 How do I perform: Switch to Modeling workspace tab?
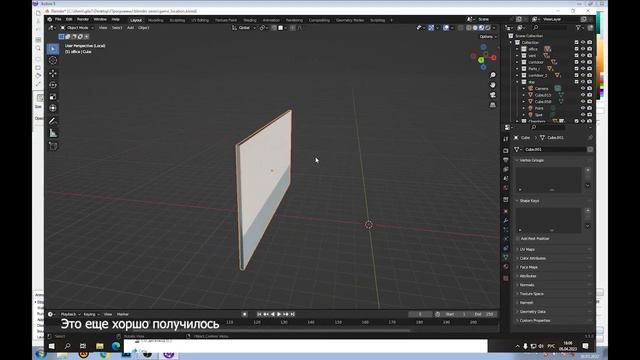(x=156, y=20)
